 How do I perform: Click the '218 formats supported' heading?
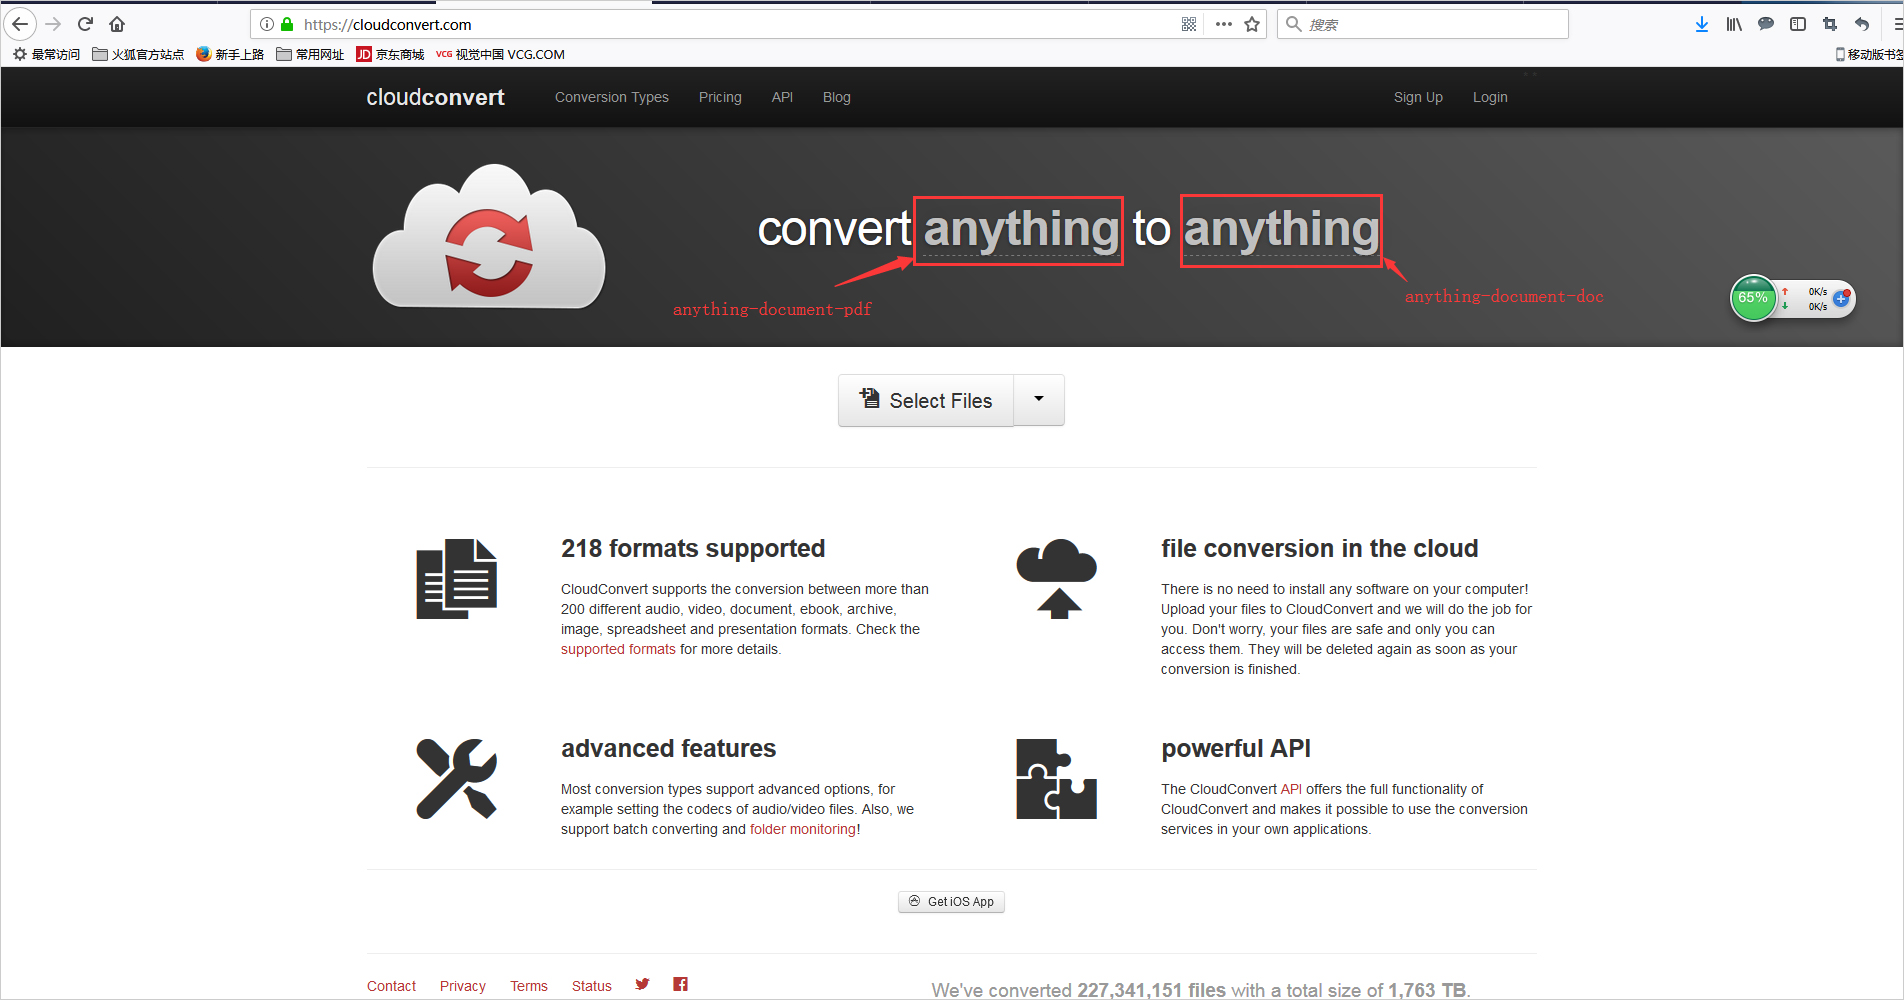point(693,548)
